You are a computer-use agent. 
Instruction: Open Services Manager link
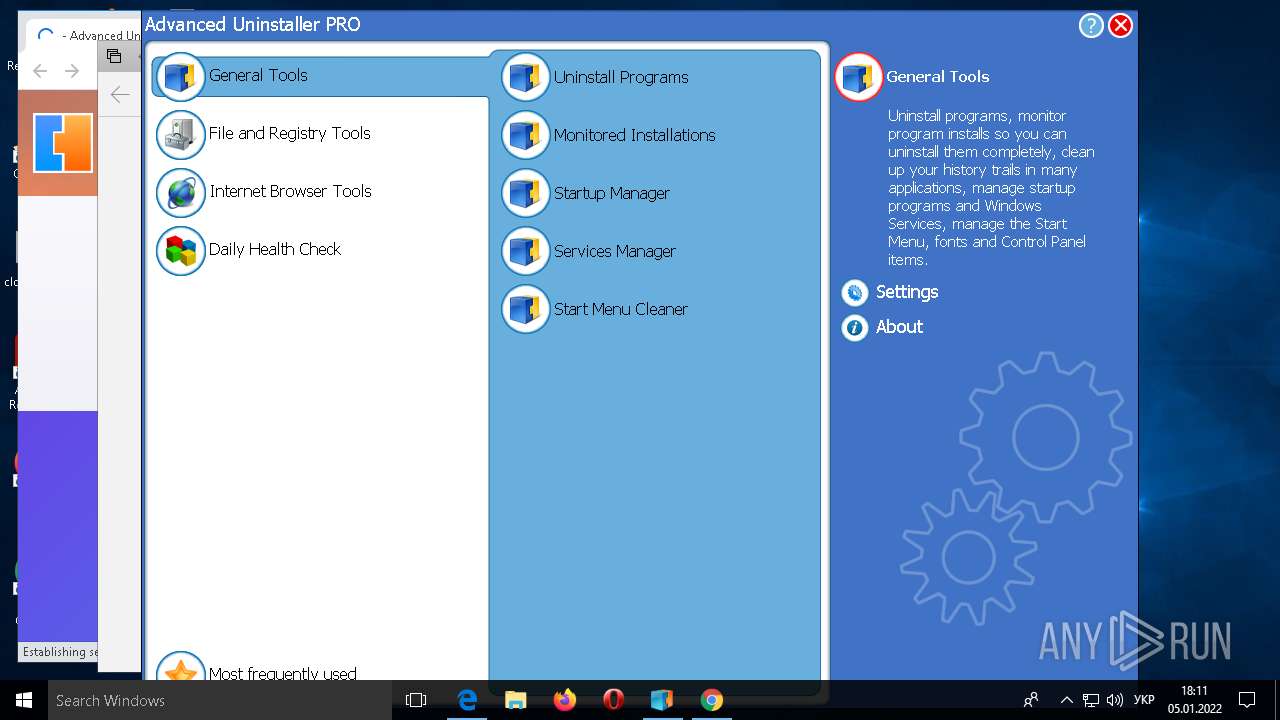point(615,251)
